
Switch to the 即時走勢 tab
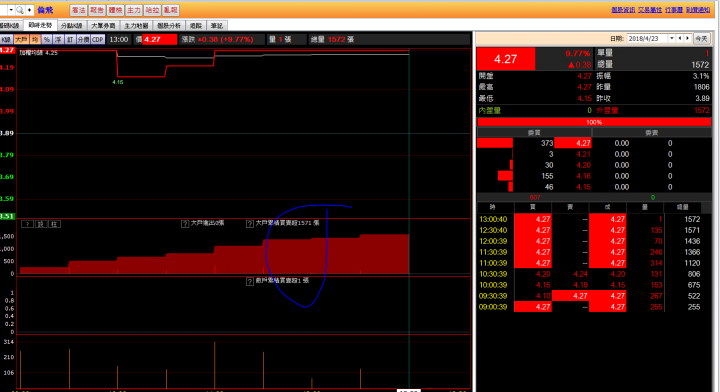click(x=40, y=25)
